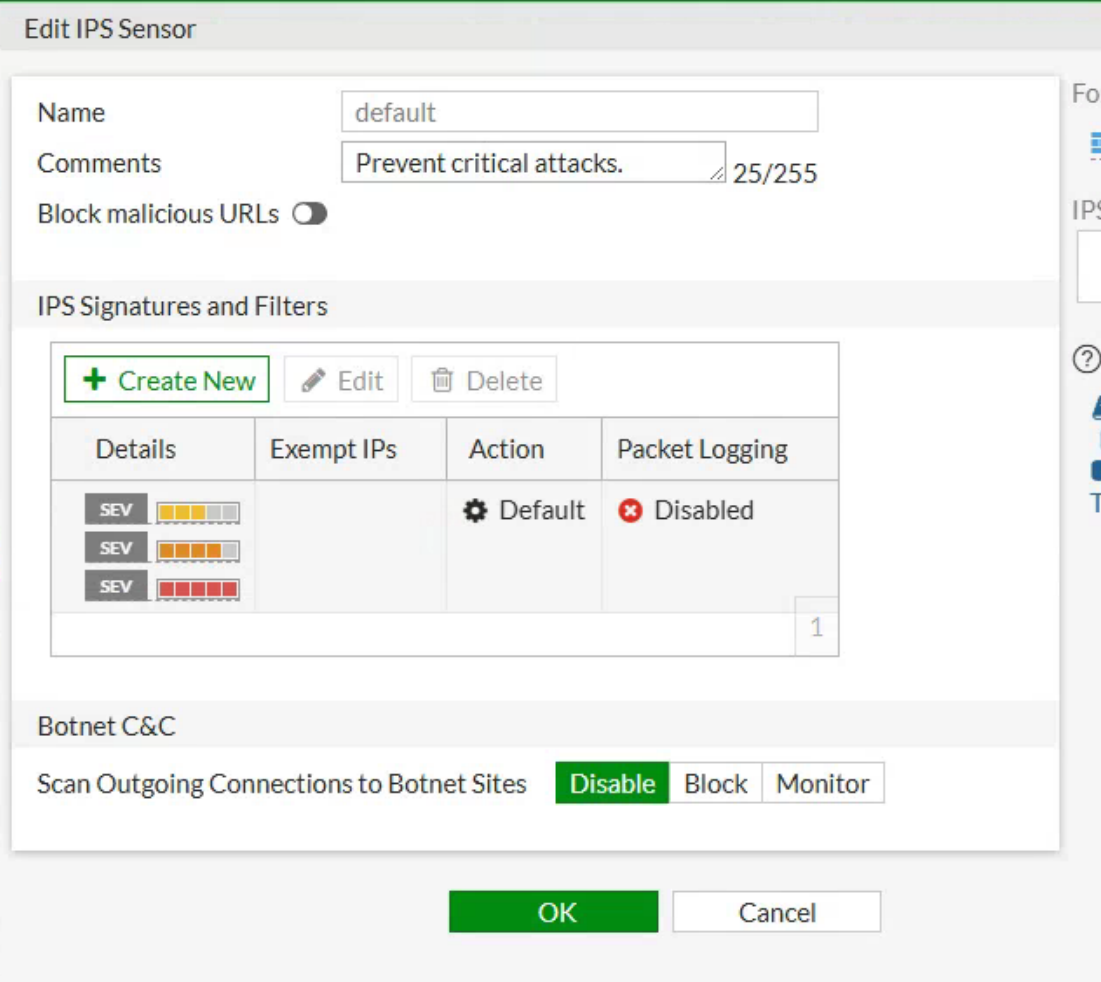Click the red X Disabled status icon
Image resolution: width=1101 pixels, height=982 pixels.
coord(630,511)
